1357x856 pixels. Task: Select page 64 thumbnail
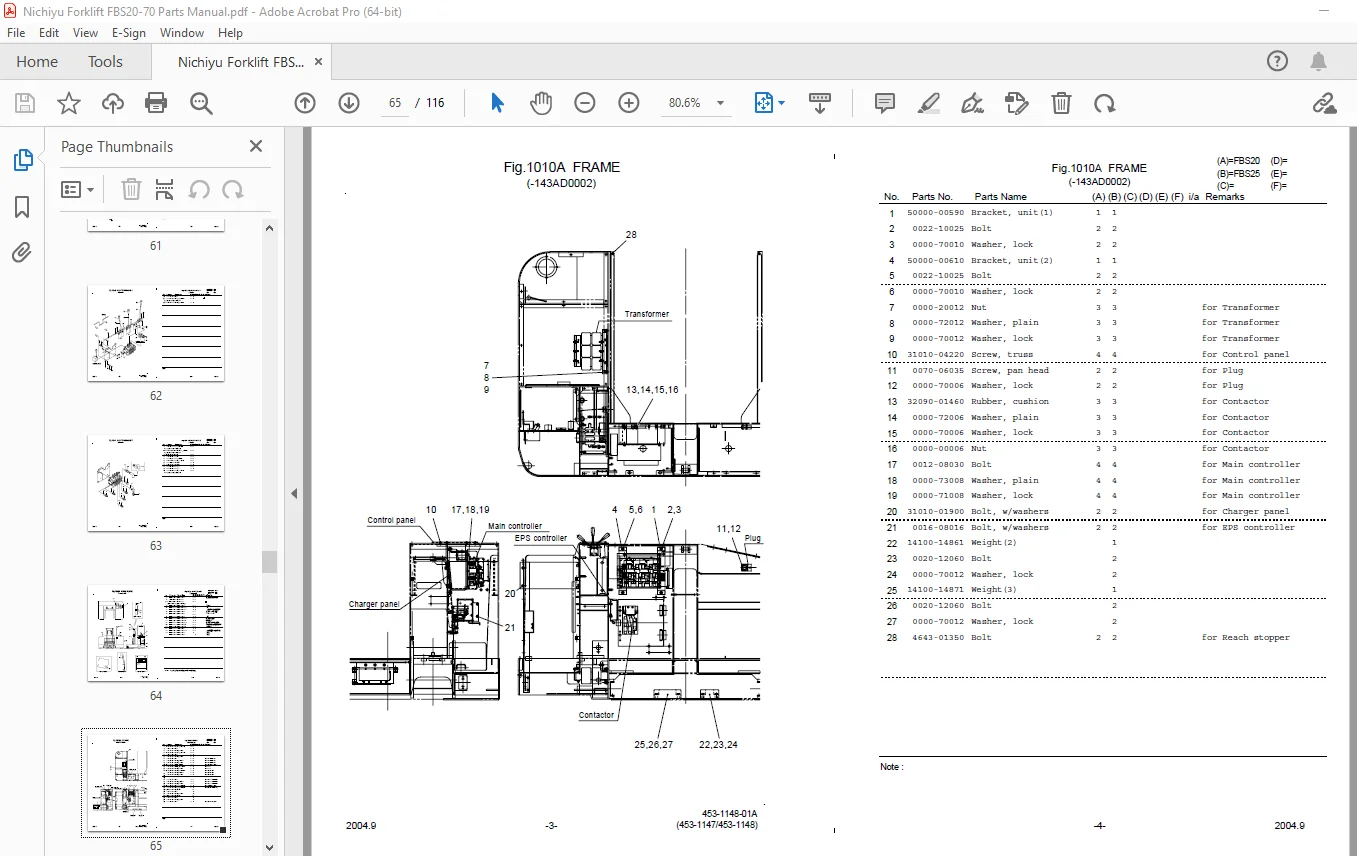tap(155, 634)
